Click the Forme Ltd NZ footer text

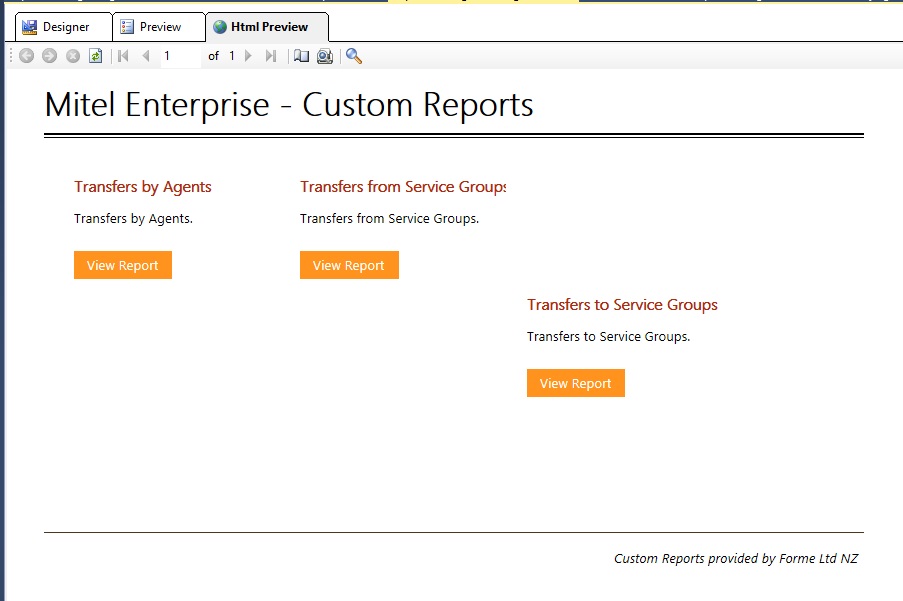[x=736, y=558]
